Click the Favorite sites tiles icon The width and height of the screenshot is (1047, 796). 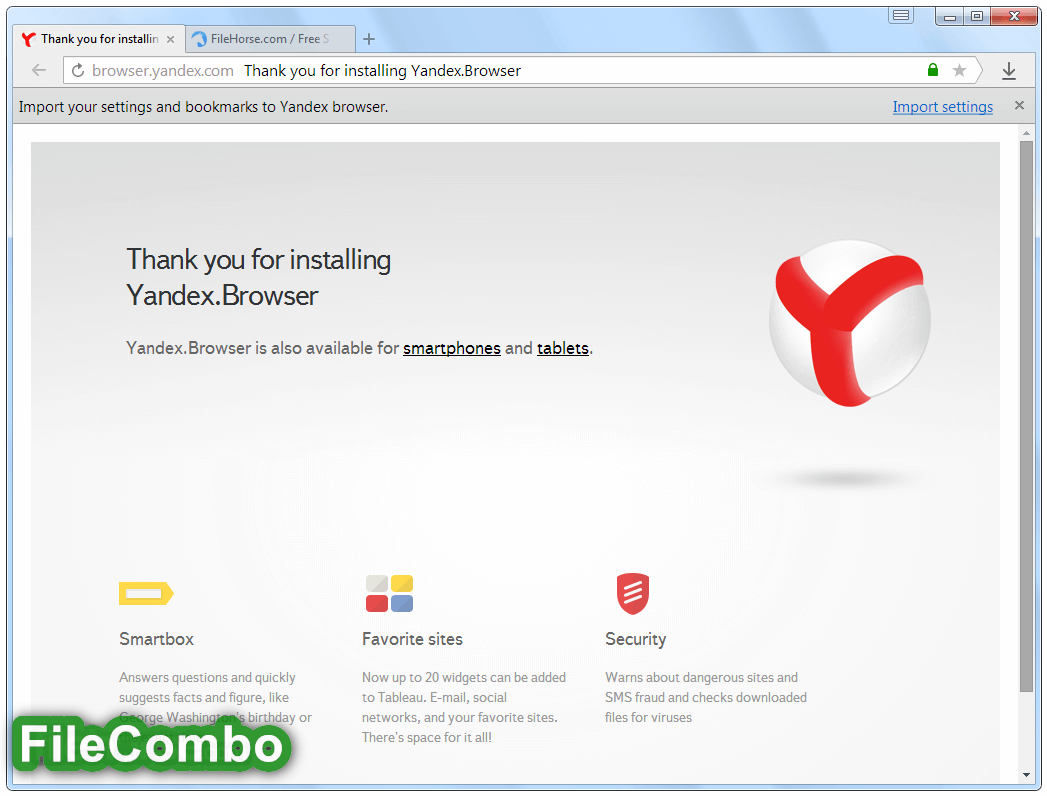click(x=389, y=593)
